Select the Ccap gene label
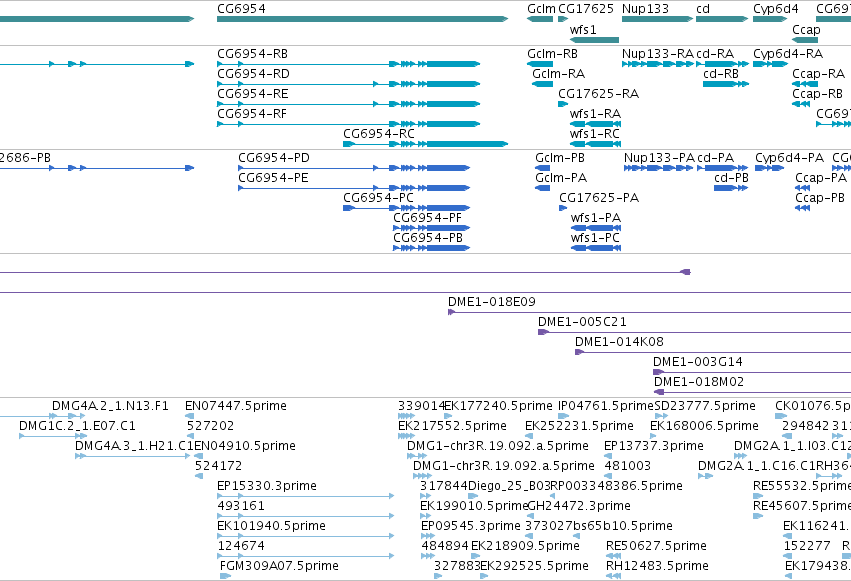The height and width of the screenshot is (581, 851). [806, 29]
